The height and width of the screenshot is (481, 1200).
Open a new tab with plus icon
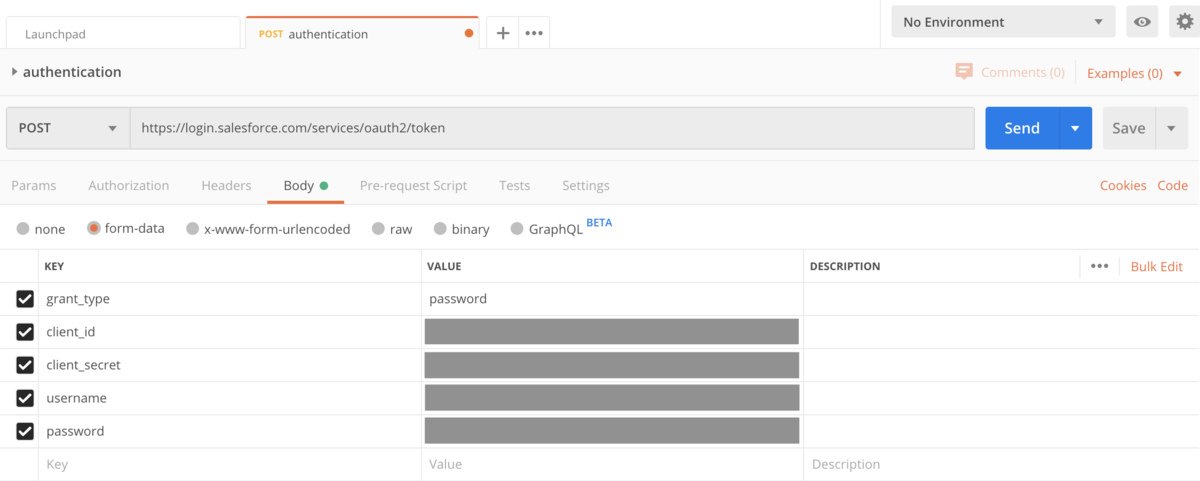(503, 33)
